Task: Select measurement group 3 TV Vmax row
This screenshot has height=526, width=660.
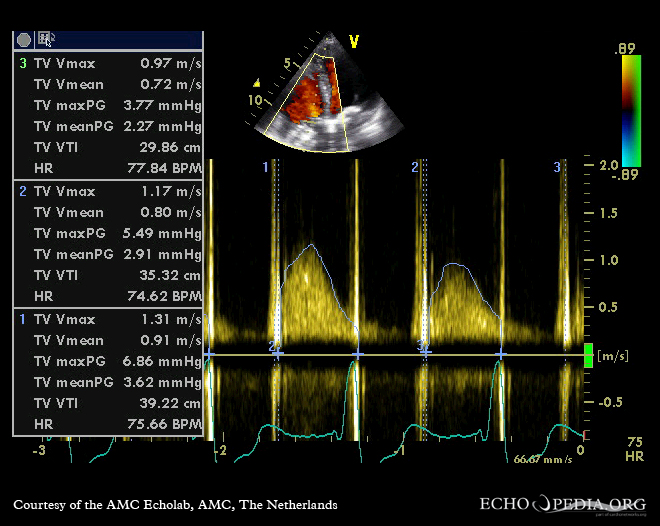Action: [108, 63]
